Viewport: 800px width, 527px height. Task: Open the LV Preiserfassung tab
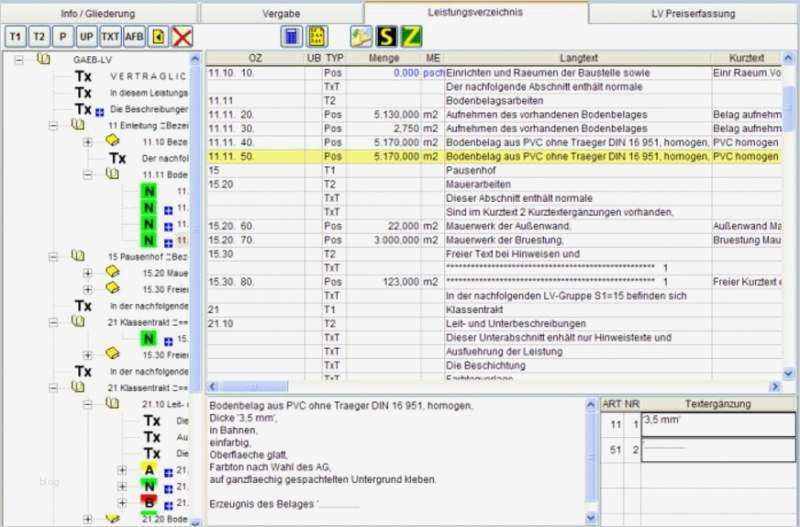(x=693, y=14)
